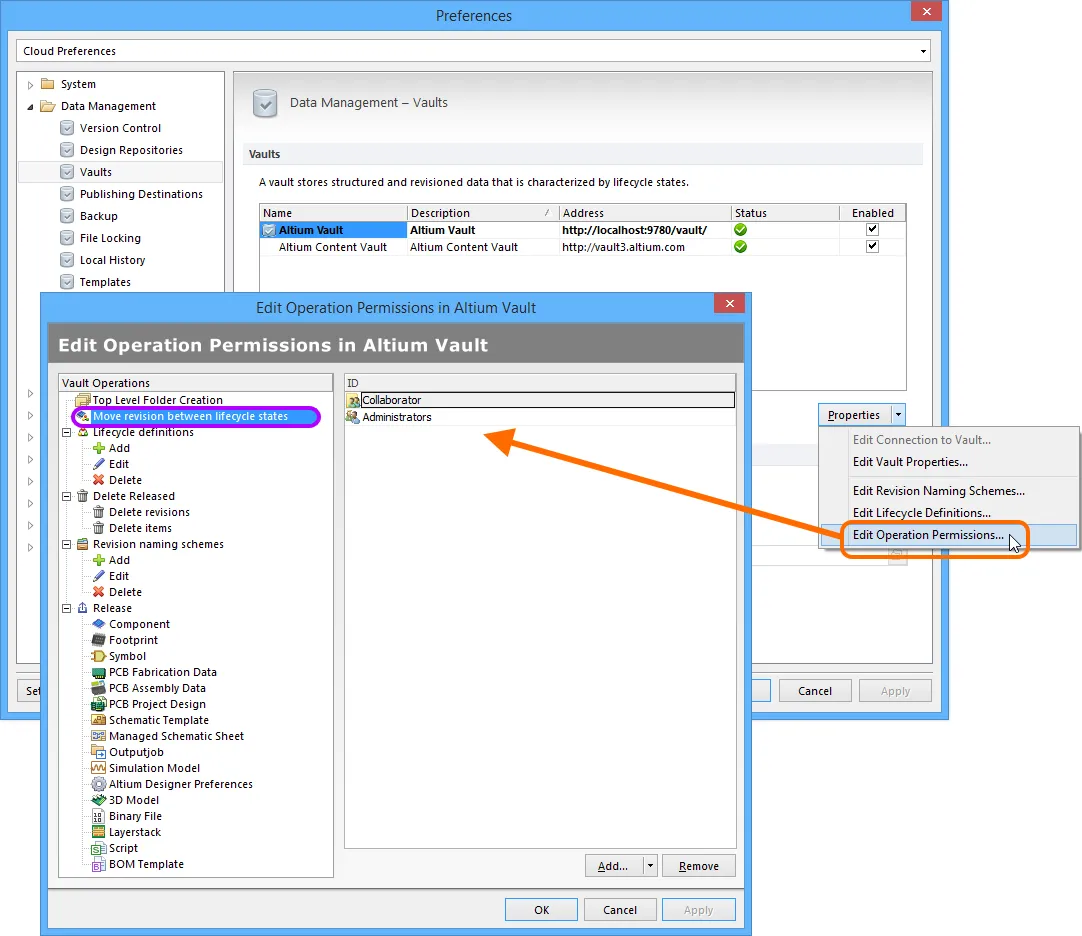Click the Outputjob icon

[x=99, y=752]
